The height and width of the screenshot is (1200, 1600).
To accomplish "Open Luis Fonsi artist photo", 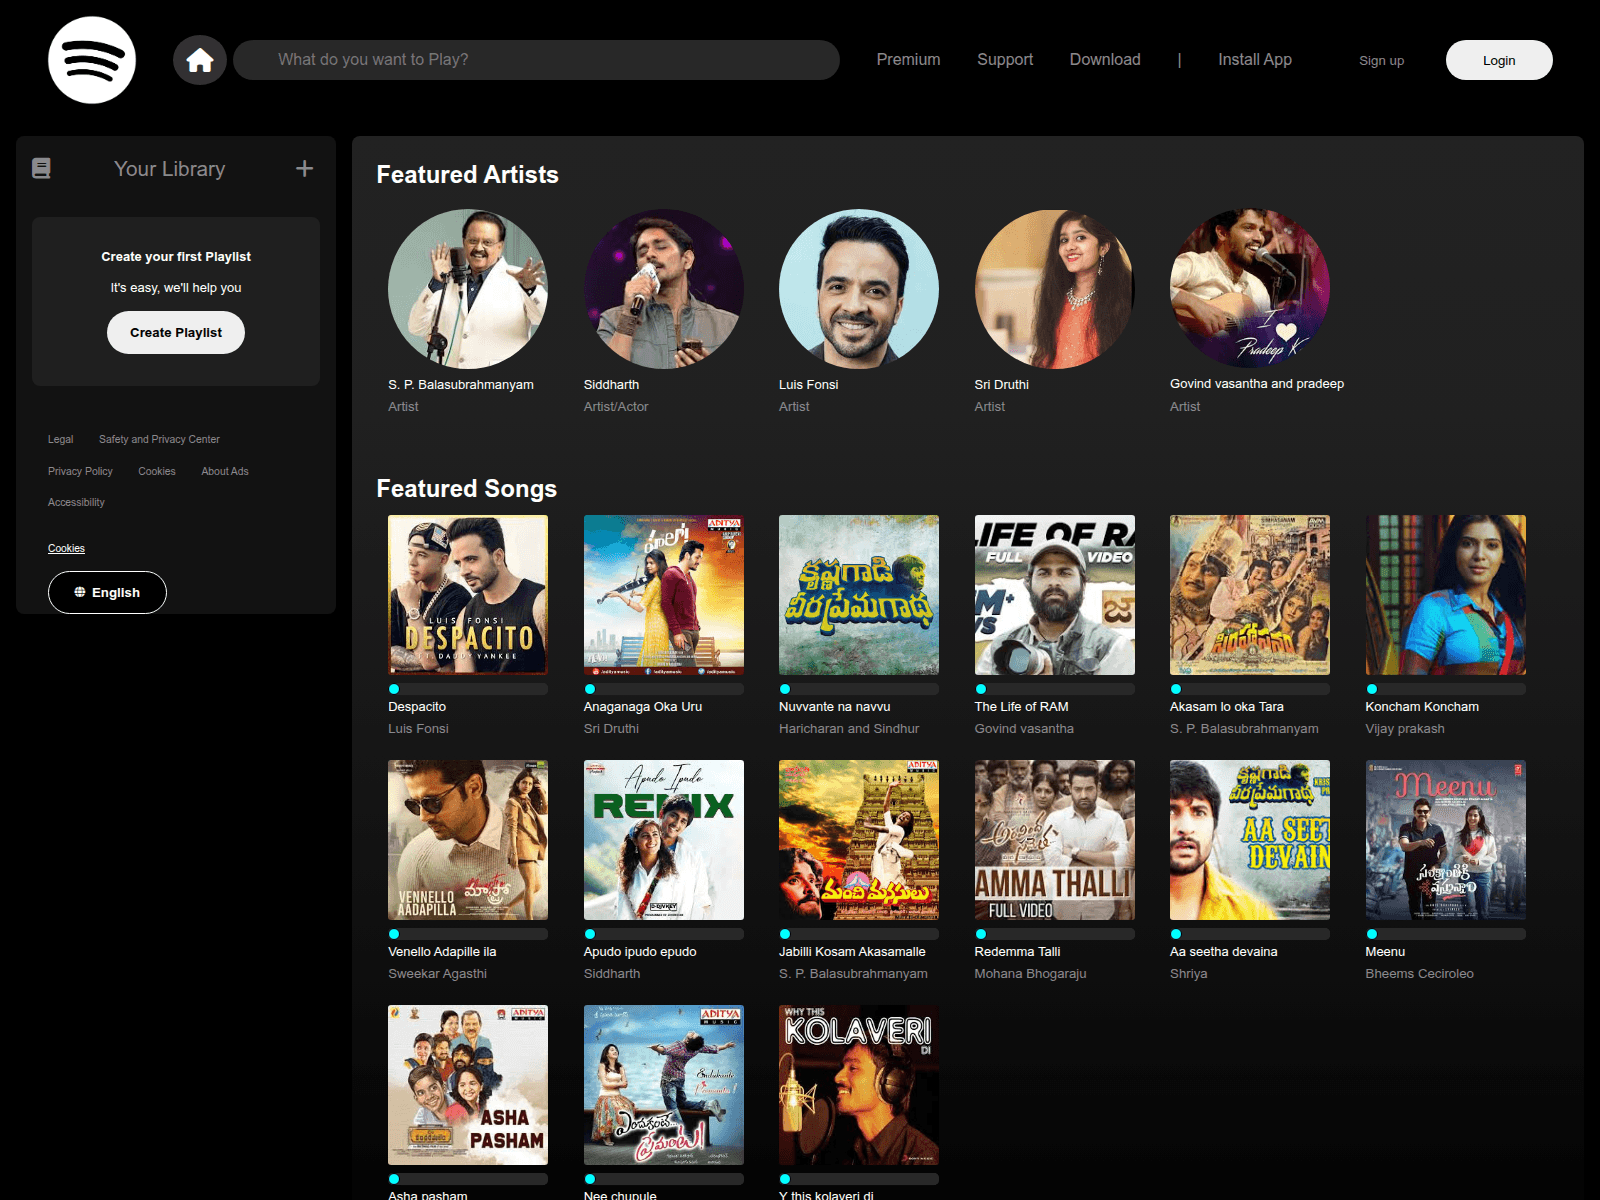I will pos(859,289).
